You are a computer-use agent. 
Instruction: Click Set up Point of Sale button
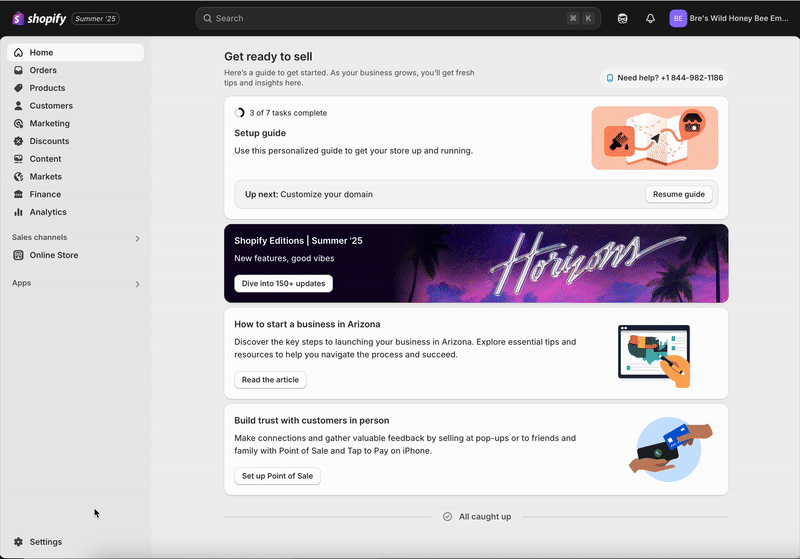coord(277,476)
